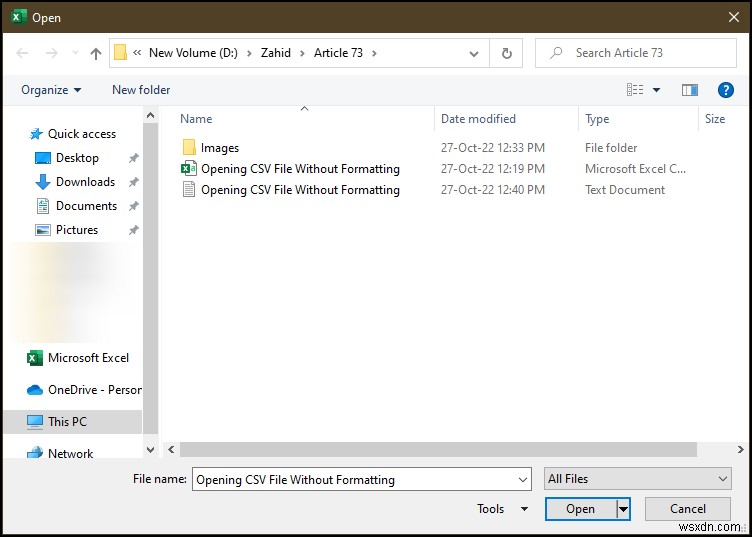
Task: Open Documents in Quick access
Action: (x=86, y=206)
